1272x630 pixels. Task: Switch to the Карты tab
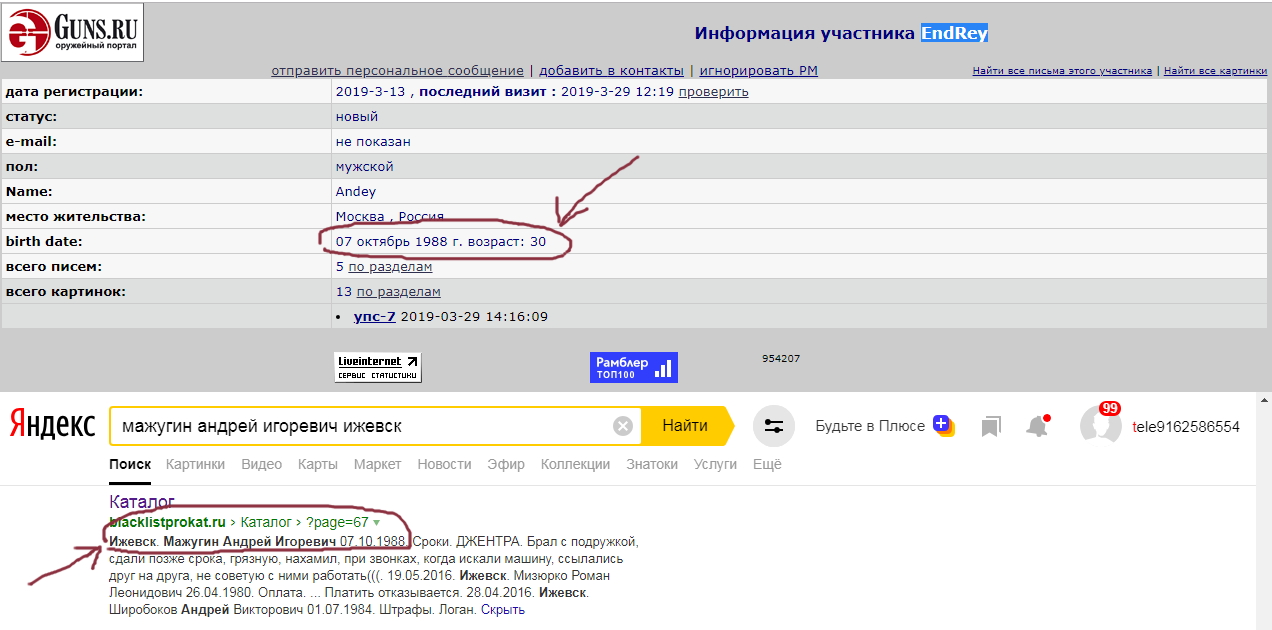pyautogui.click(x=317, y=464)
